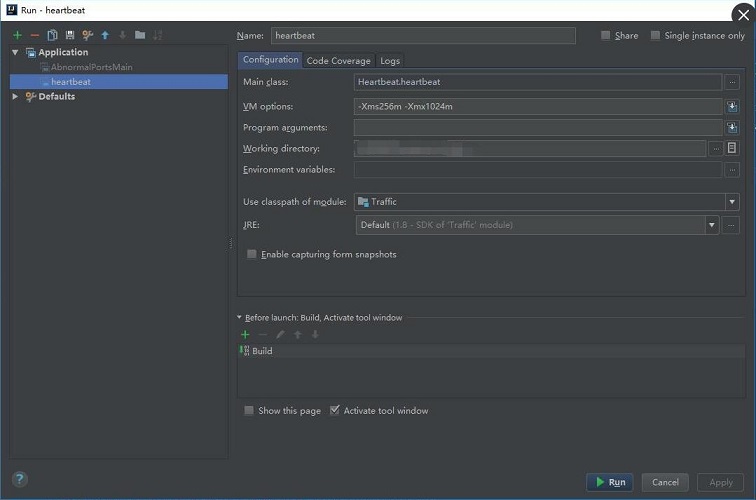Click the Run button
This screenshot has width=756, height=500.
610,482
